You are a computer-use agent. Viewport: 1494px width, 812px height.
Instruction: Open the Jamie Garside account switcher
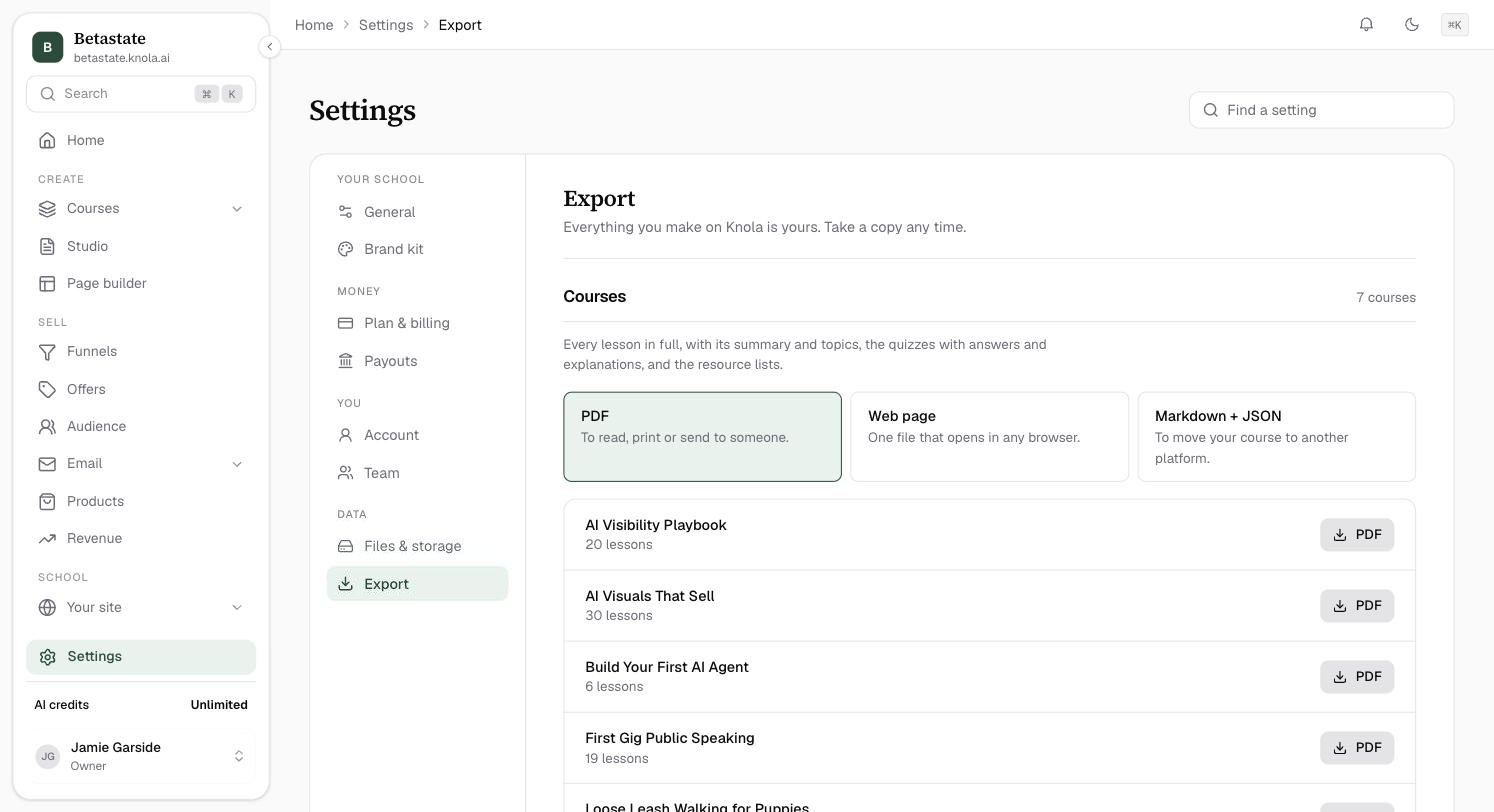[141, 756]
